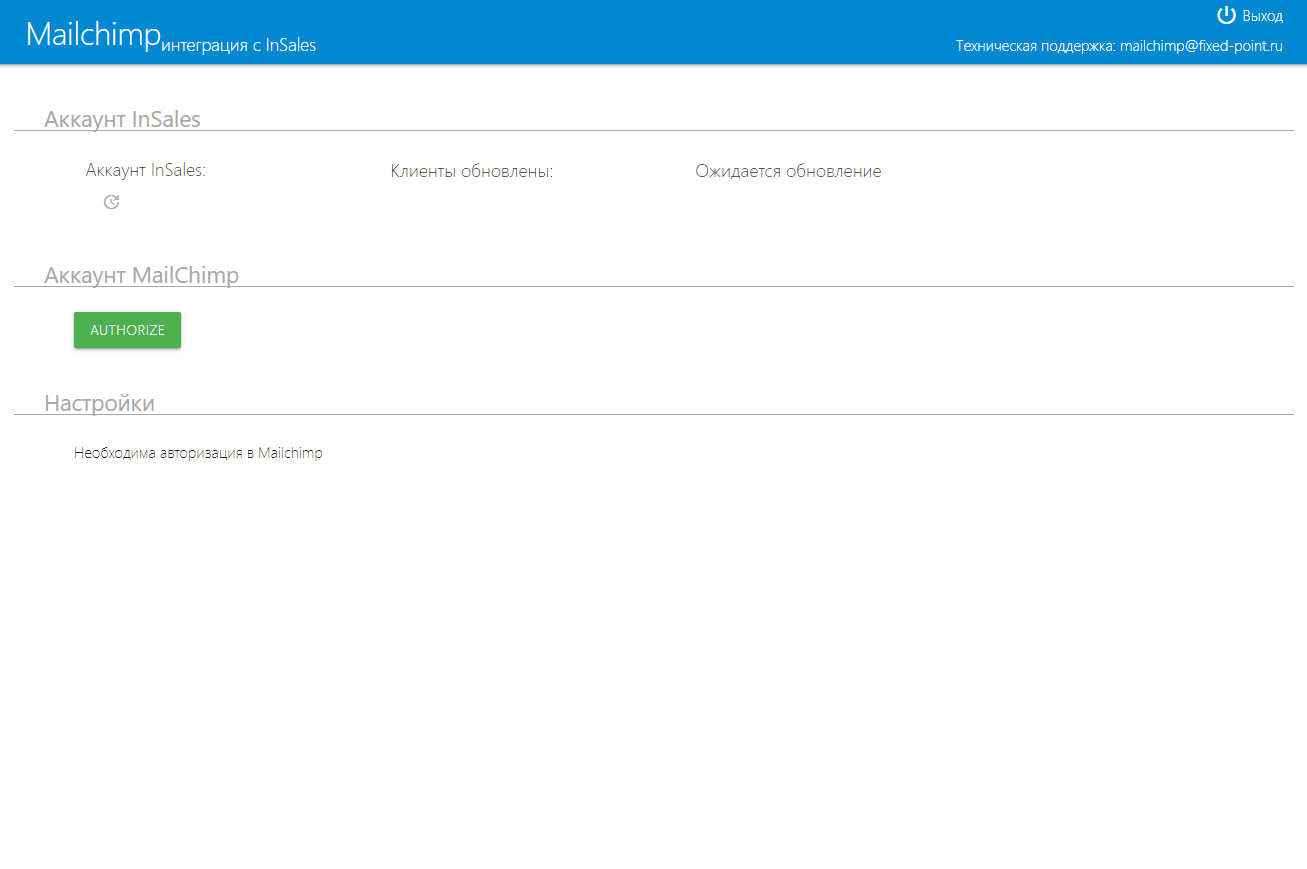The image size is (1307, 869).
Task: Select the Настройки section heading
Action: coord(99,403)
